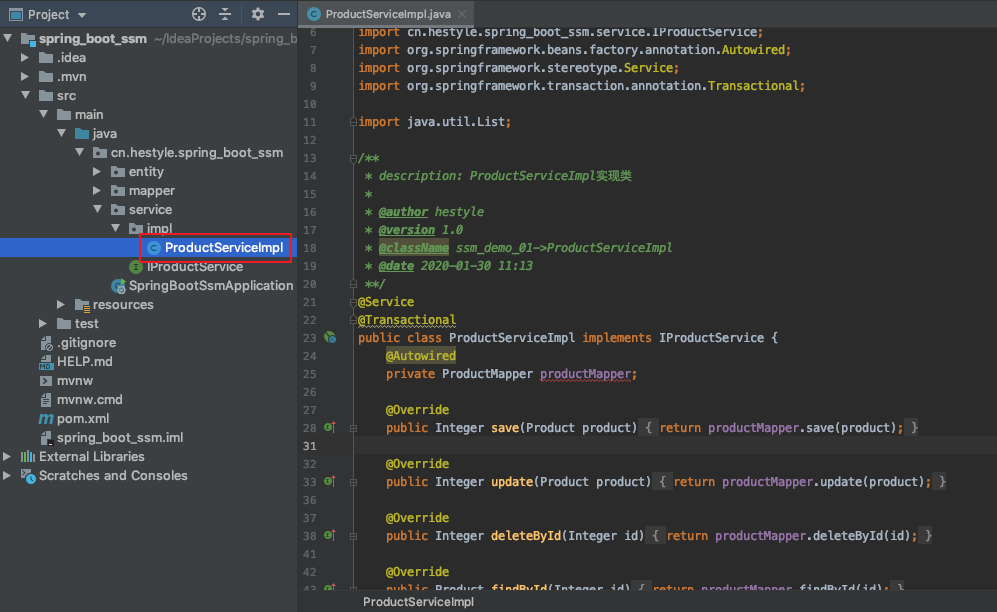Viewport: 997px width, 612px height.
Task: Select ProductServiceImpl class in tree
Action: coord(224,247)
